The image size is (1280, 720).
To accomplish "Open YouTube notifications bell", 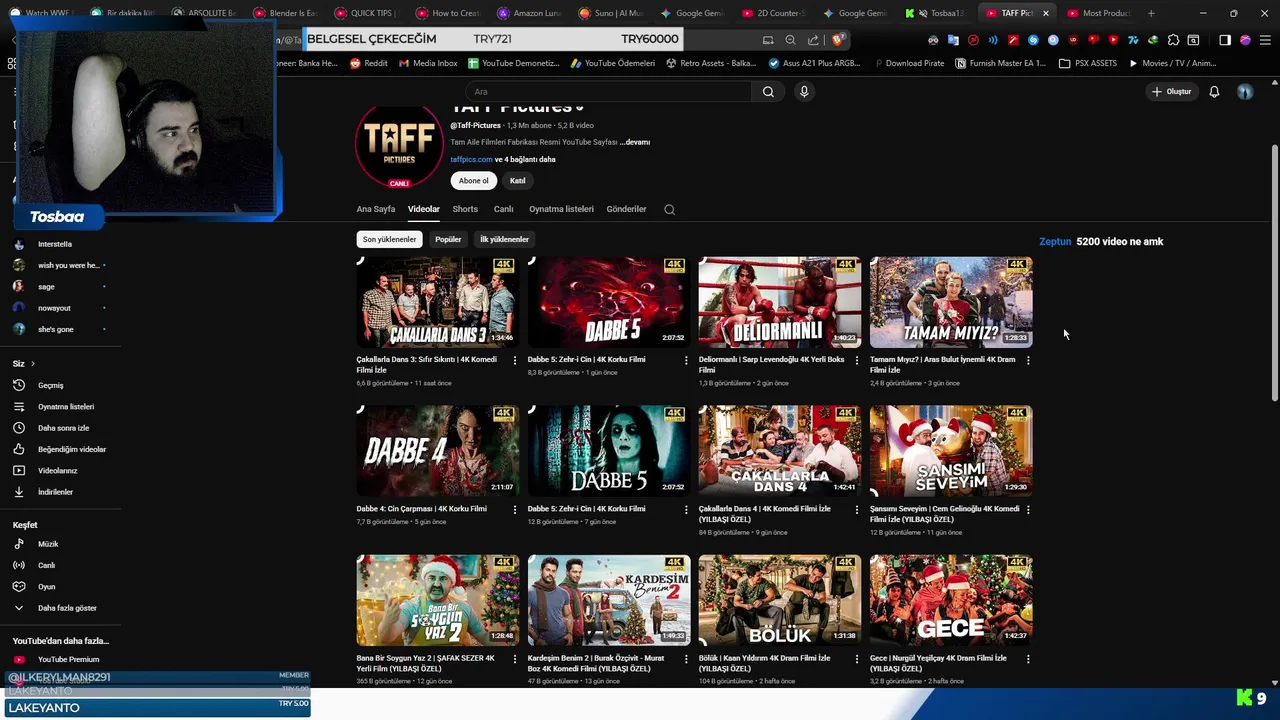I will [x=1214, y=91].
